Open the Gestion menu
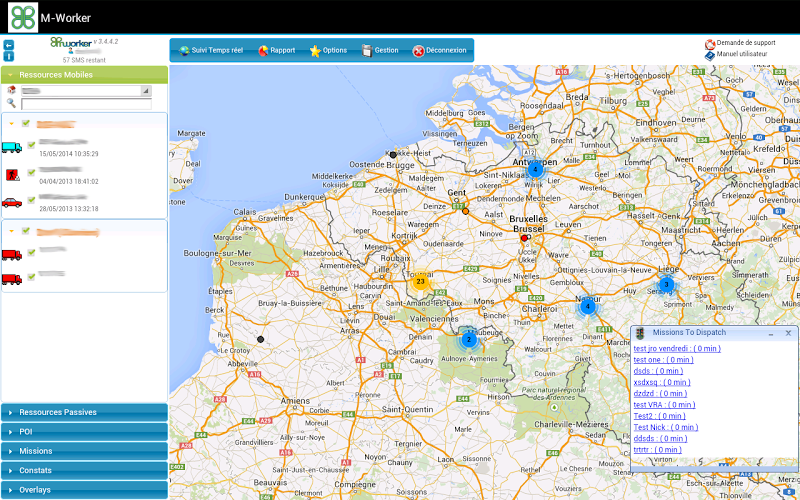The width and height of the screenshot is (800, 500). coord(380,51)
